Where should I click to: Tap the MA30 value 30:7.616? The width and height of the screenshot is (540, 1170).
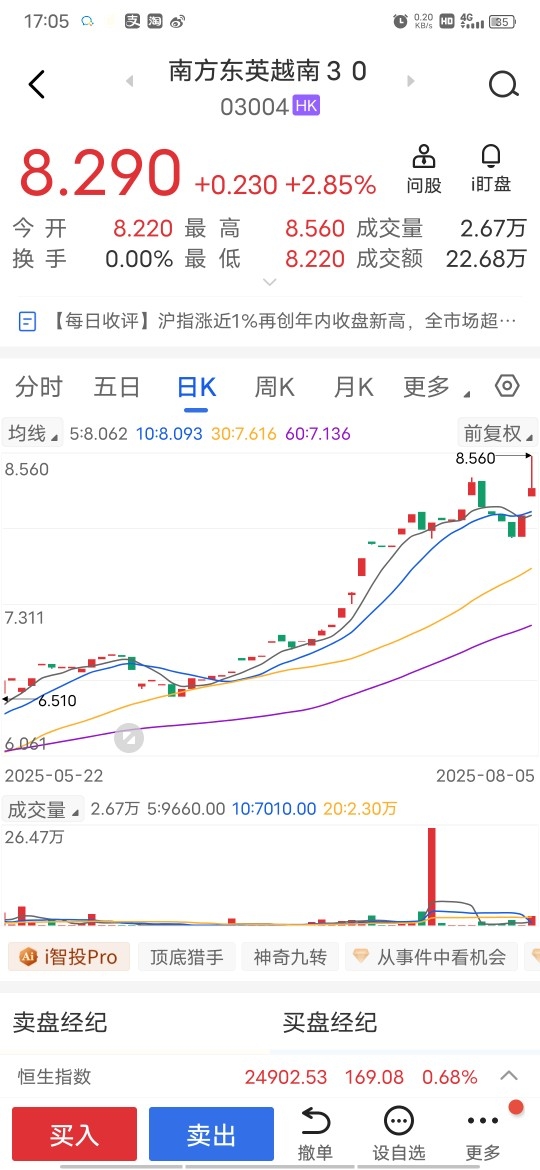(x=243, y=434)
